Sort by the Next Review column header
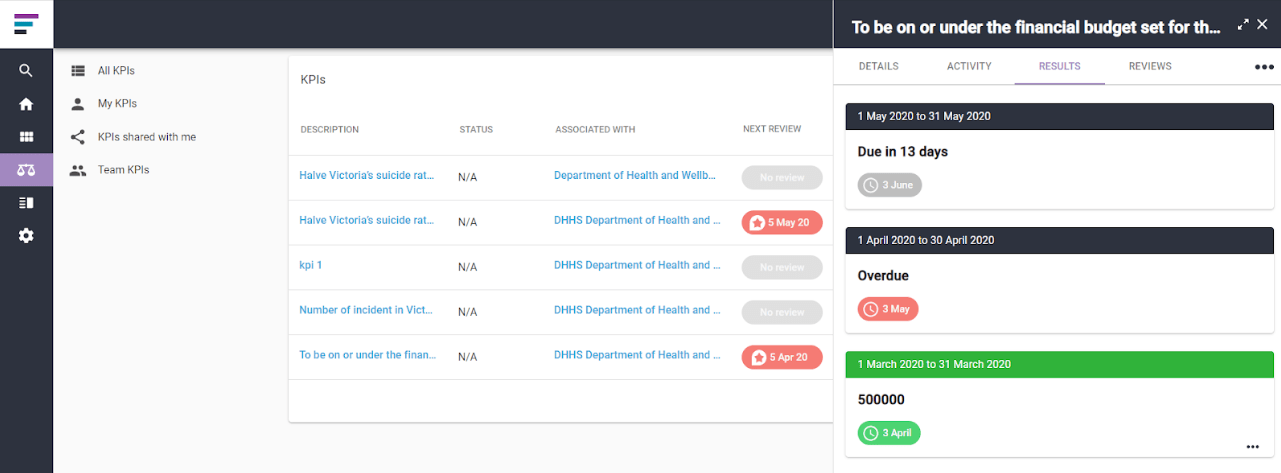This screenshot has width=1281, height=473. pos(772,130)
